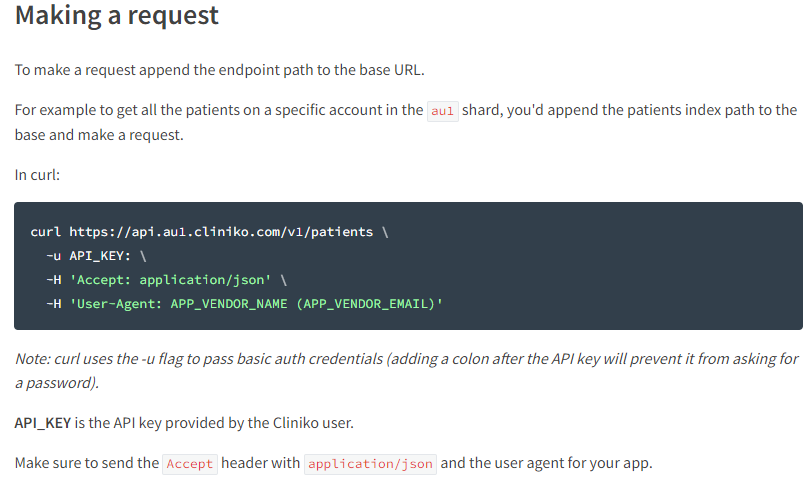
Task: Click the inline 'application/json' code tag
Action: (x=370, y=464)
